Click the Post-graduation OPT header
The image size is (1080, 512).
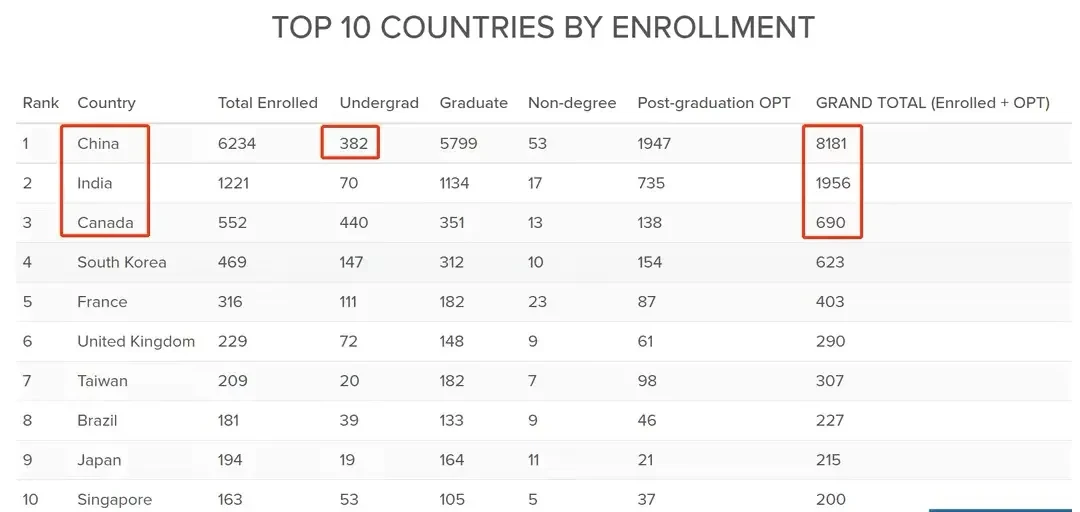coord(714,103)
